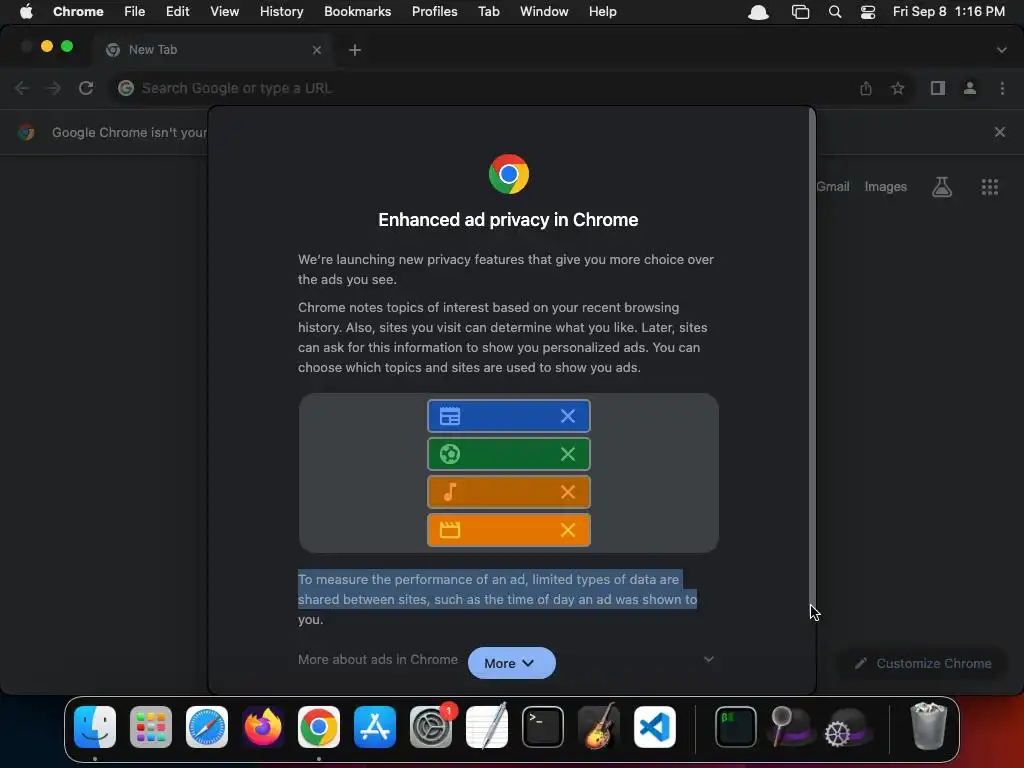Open the Profiles menu
Image resolution: width=1024 pixels, height=768 pixels.
point(434,12)
